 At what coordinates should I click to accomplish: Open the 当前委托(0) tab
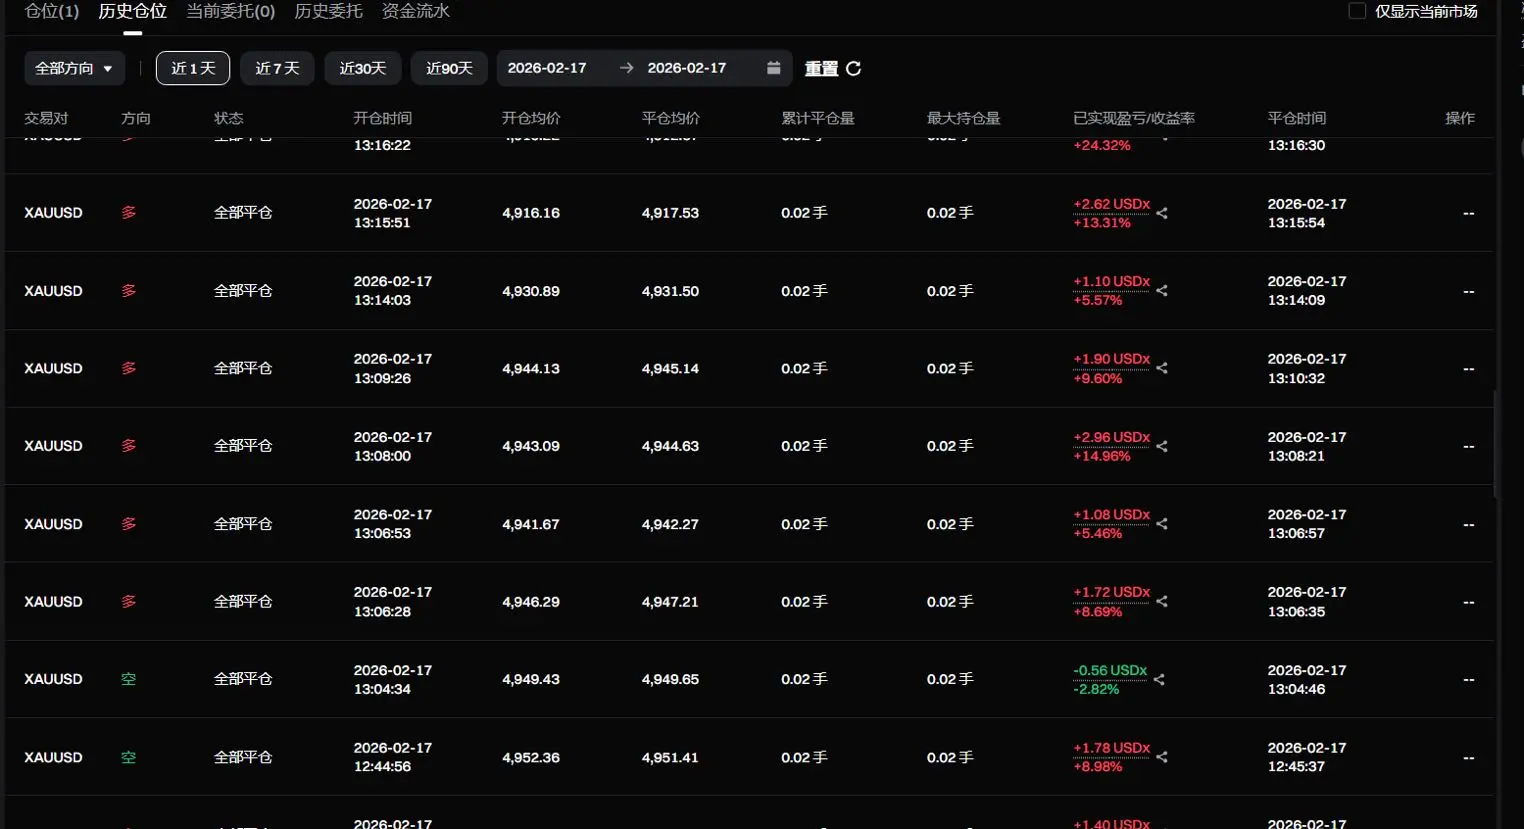click(x=230, y=11)
